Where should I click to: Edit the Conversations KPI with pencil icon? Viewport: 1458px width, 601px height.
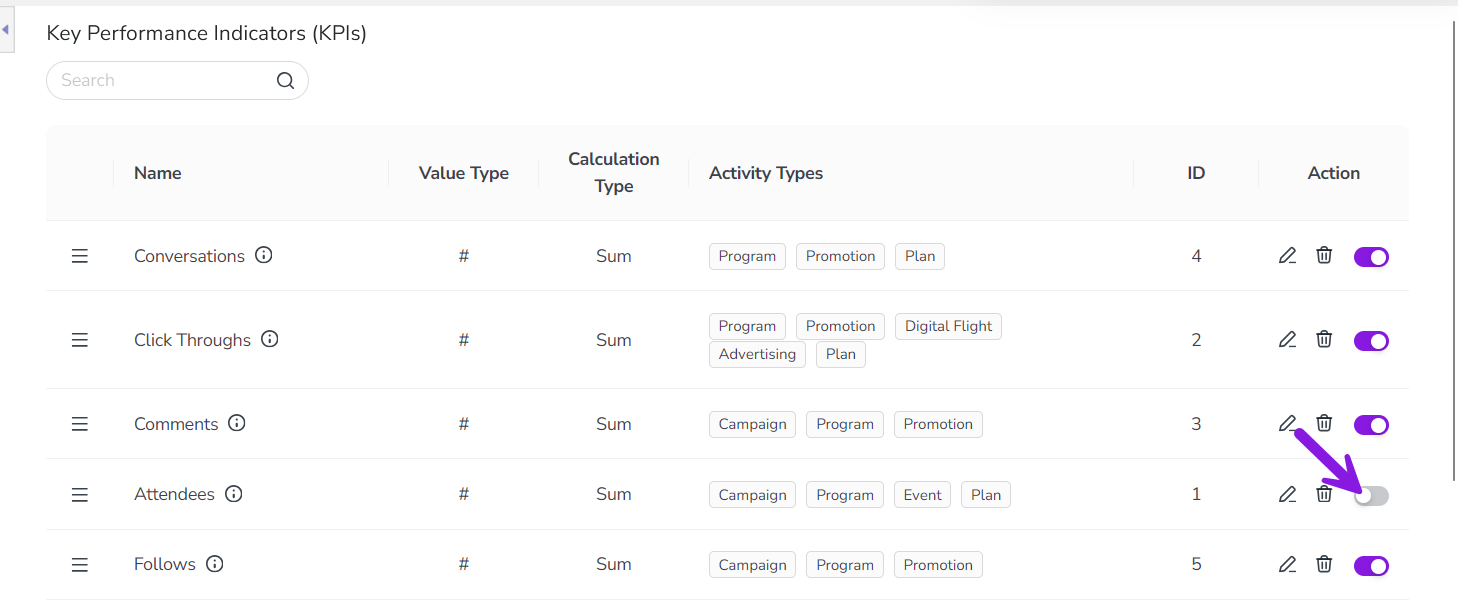[x=1287, y=256]
